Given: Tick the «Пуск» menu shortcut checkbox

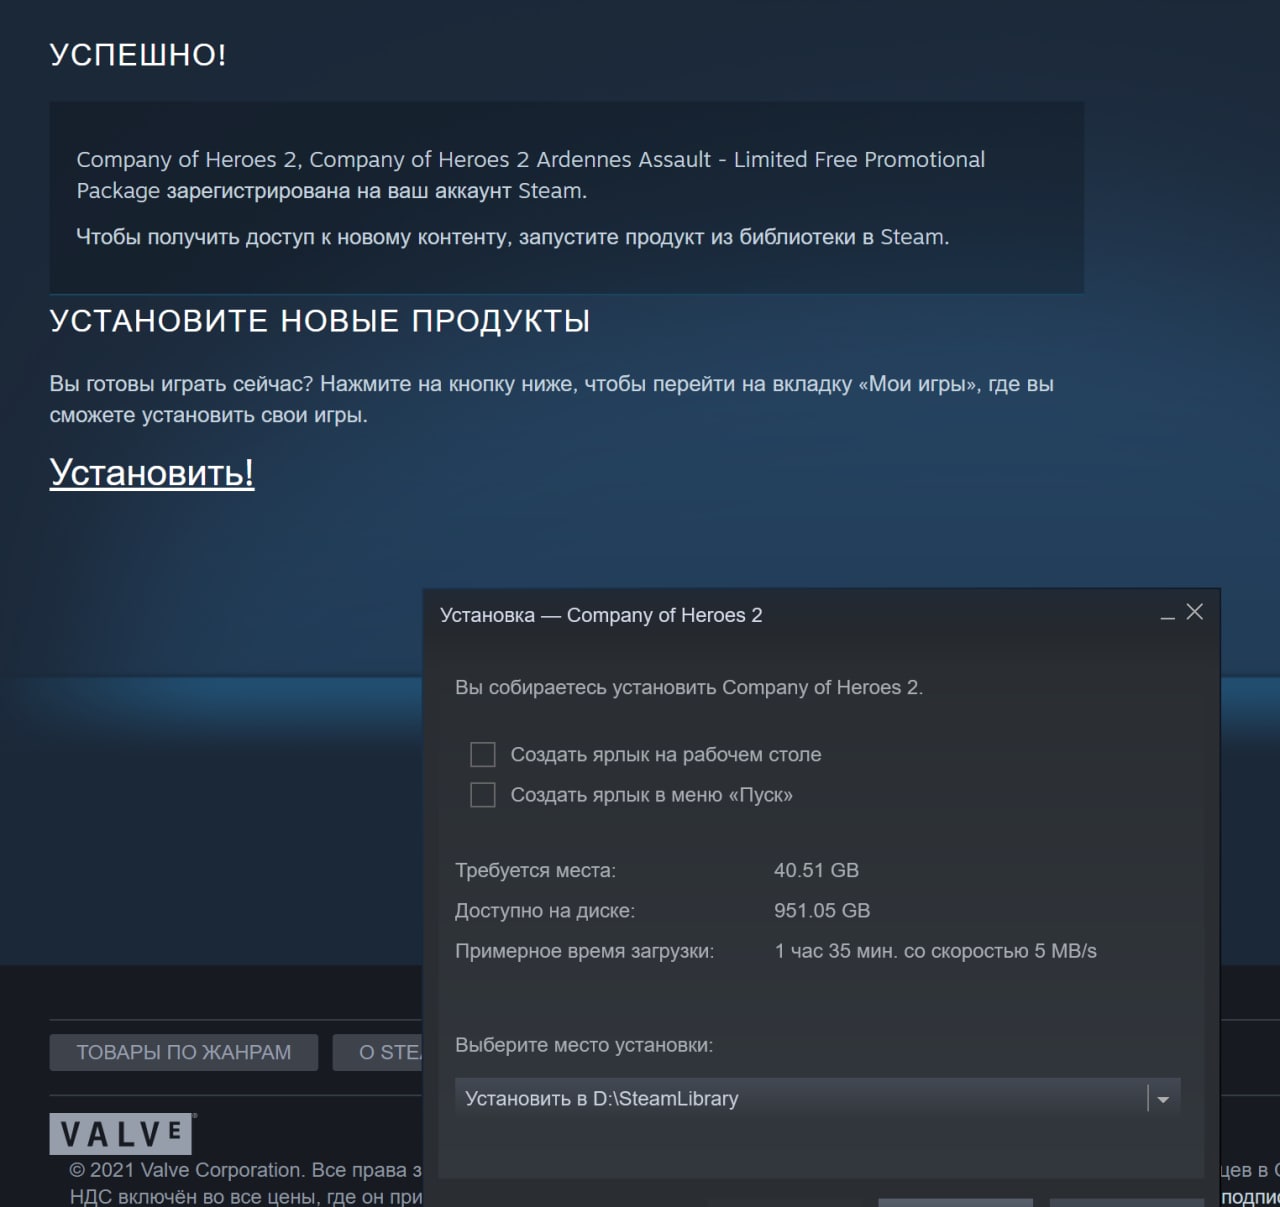Looking at the screenshot, I should tap(483, 795).
